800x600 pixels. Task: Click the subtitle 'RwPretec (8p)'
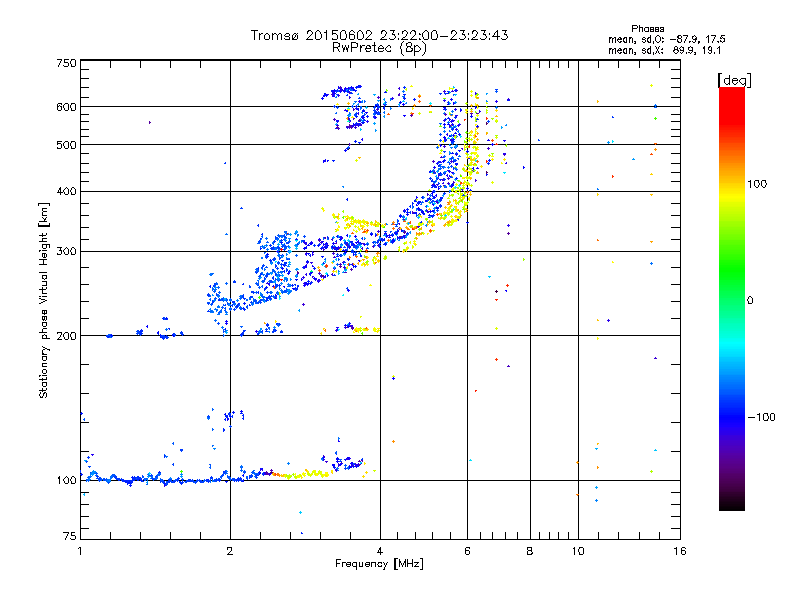[380, 48]
